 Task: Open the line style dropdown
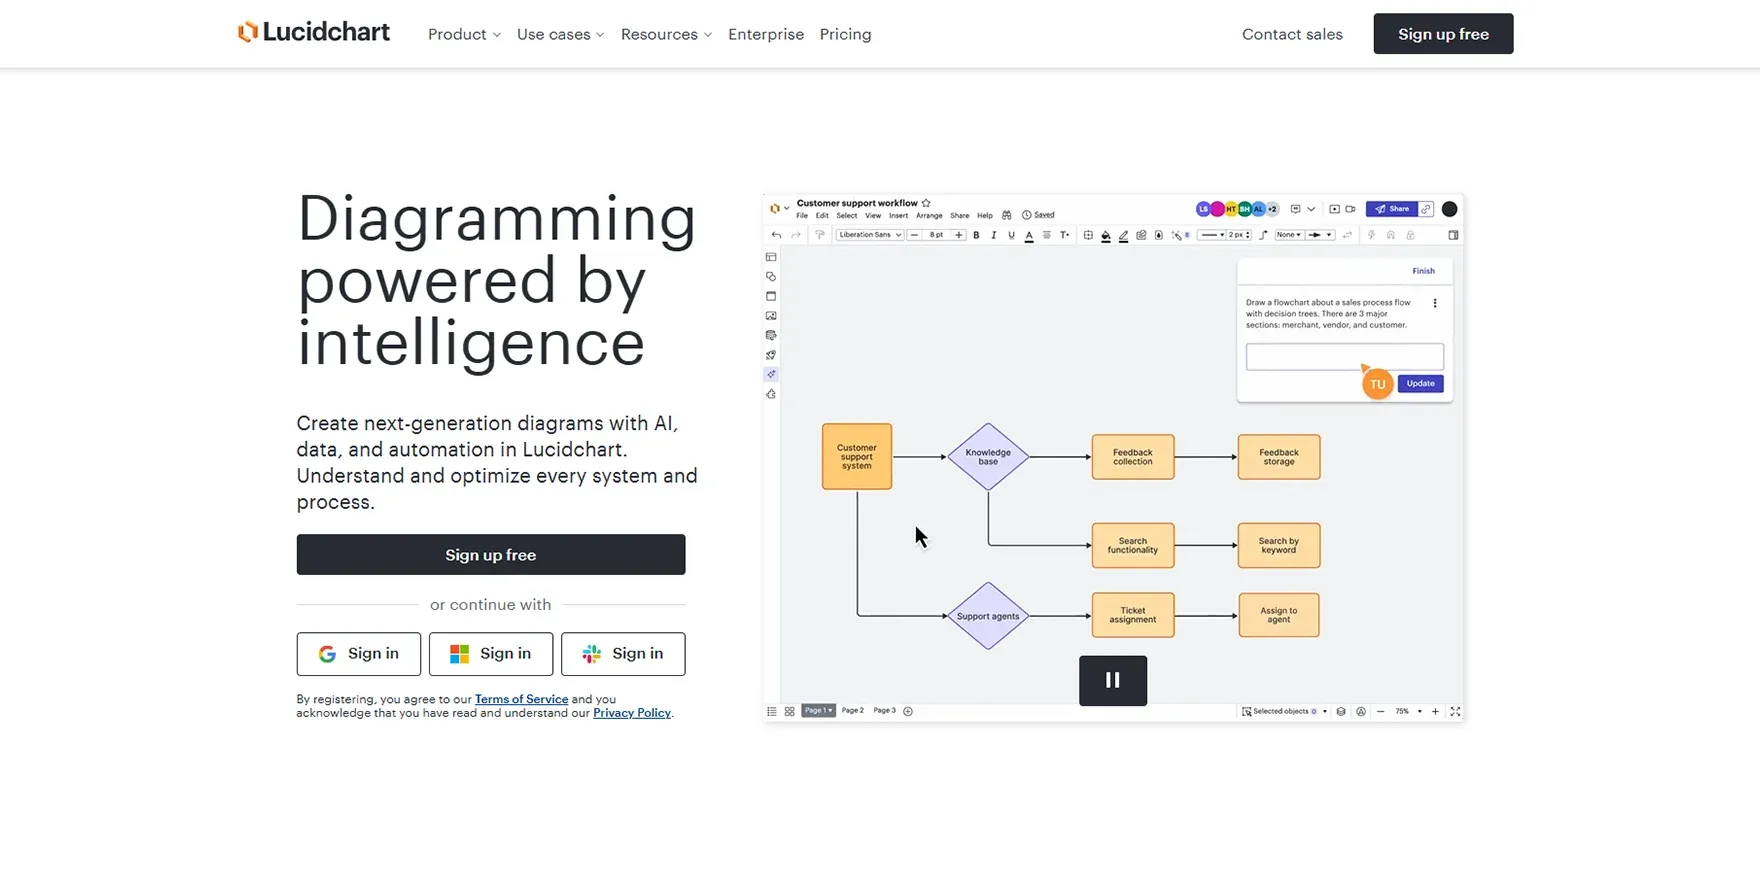point(1212,235)
